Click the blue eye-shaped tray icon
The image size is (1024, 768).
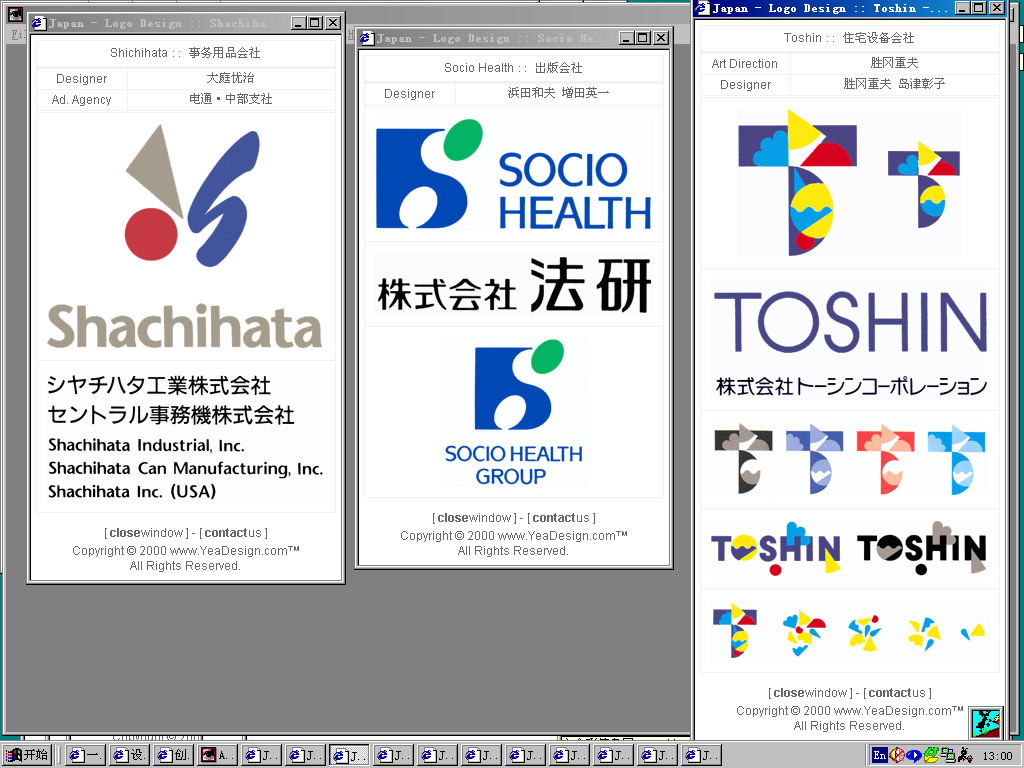914,756
